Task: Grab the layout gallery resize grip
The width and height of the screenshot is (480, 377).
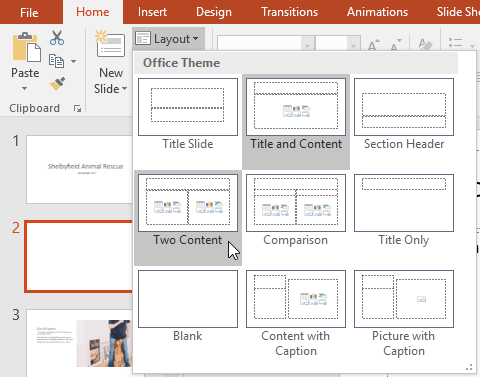Action: (x=469, y=367)
